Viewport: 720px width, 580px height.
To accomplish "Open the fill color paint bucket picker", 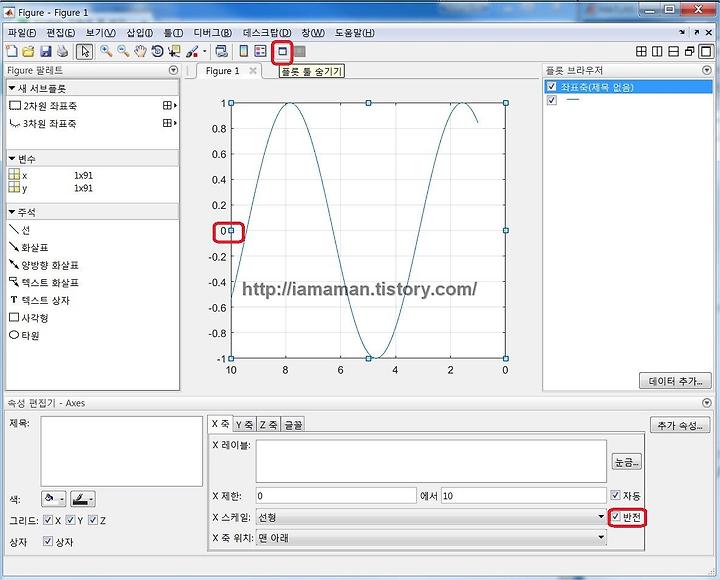I will pyautogui.click(x=53, y=499).
